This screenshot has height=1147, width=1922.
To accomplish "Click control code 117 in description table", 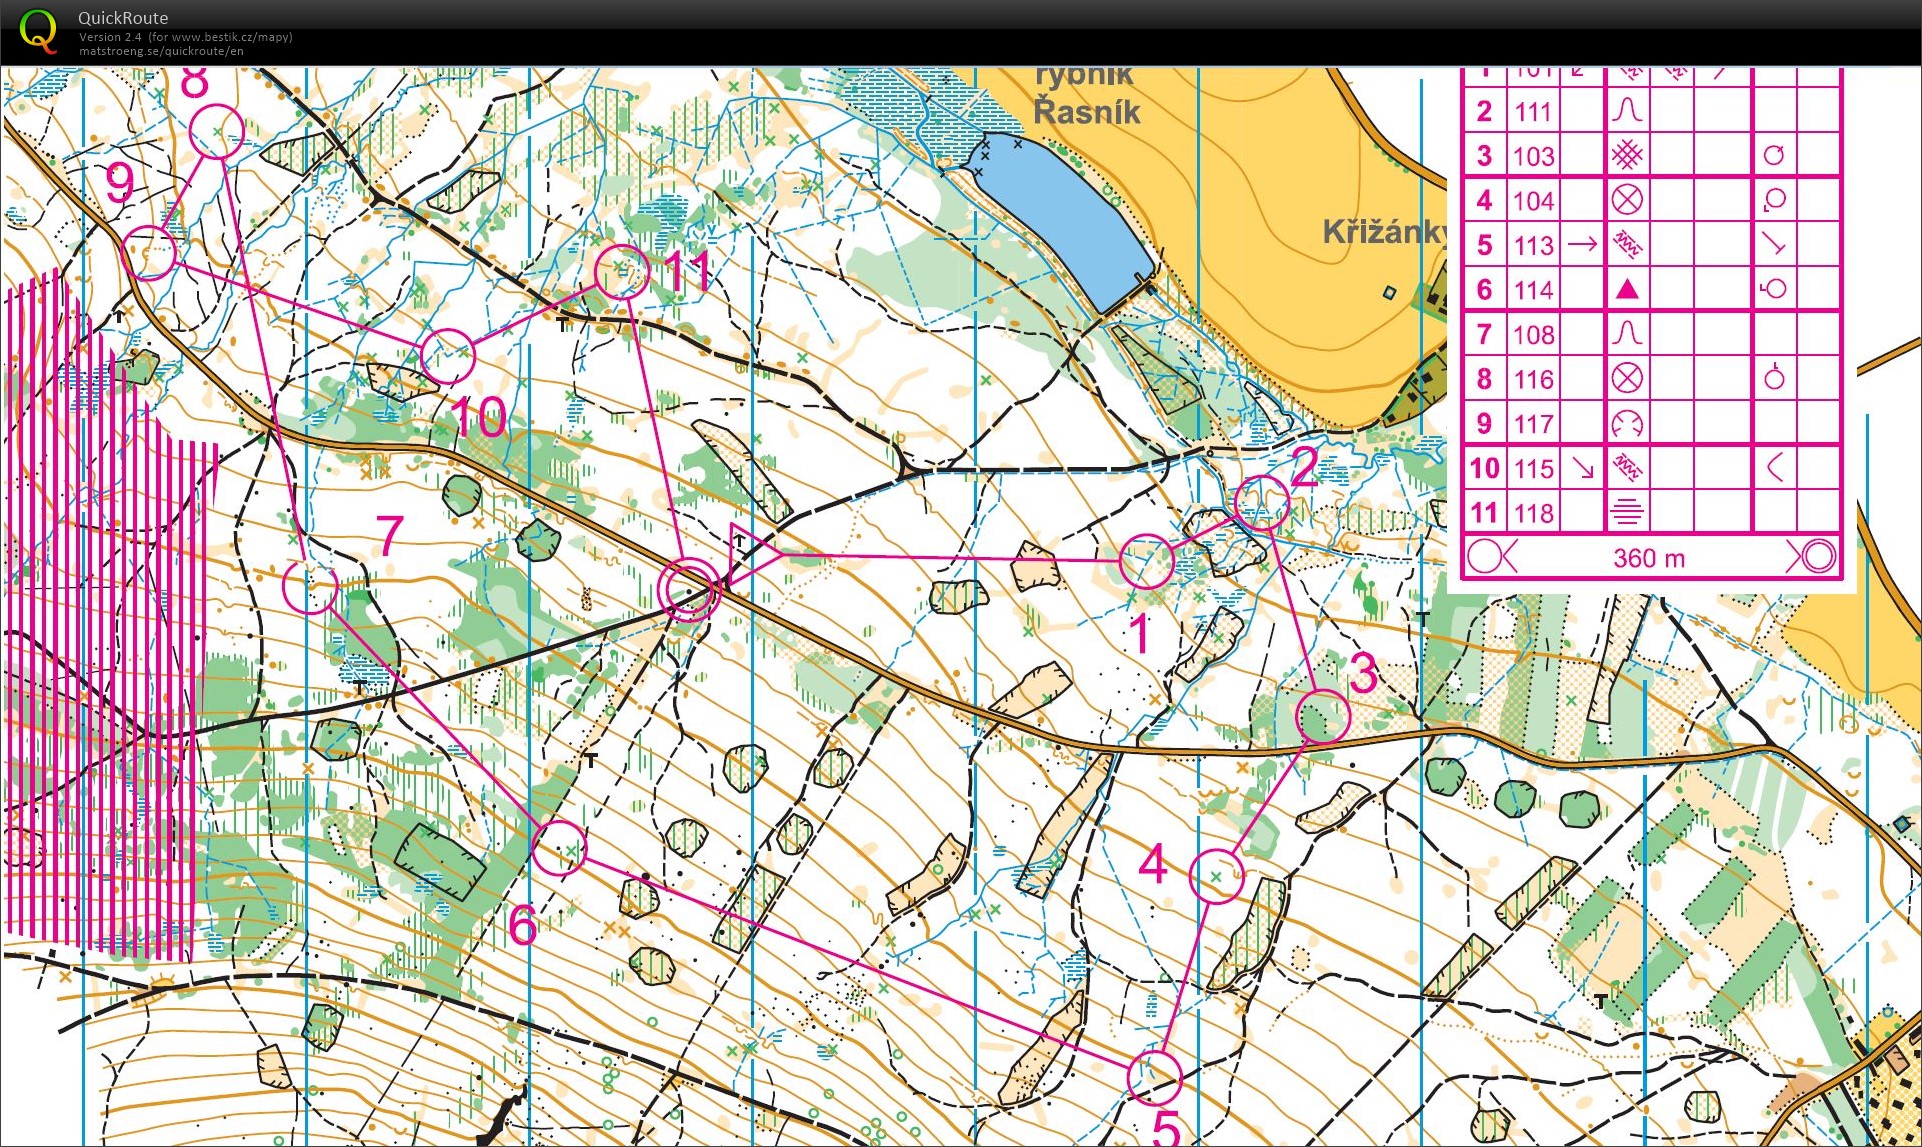I will [1533, 424].
